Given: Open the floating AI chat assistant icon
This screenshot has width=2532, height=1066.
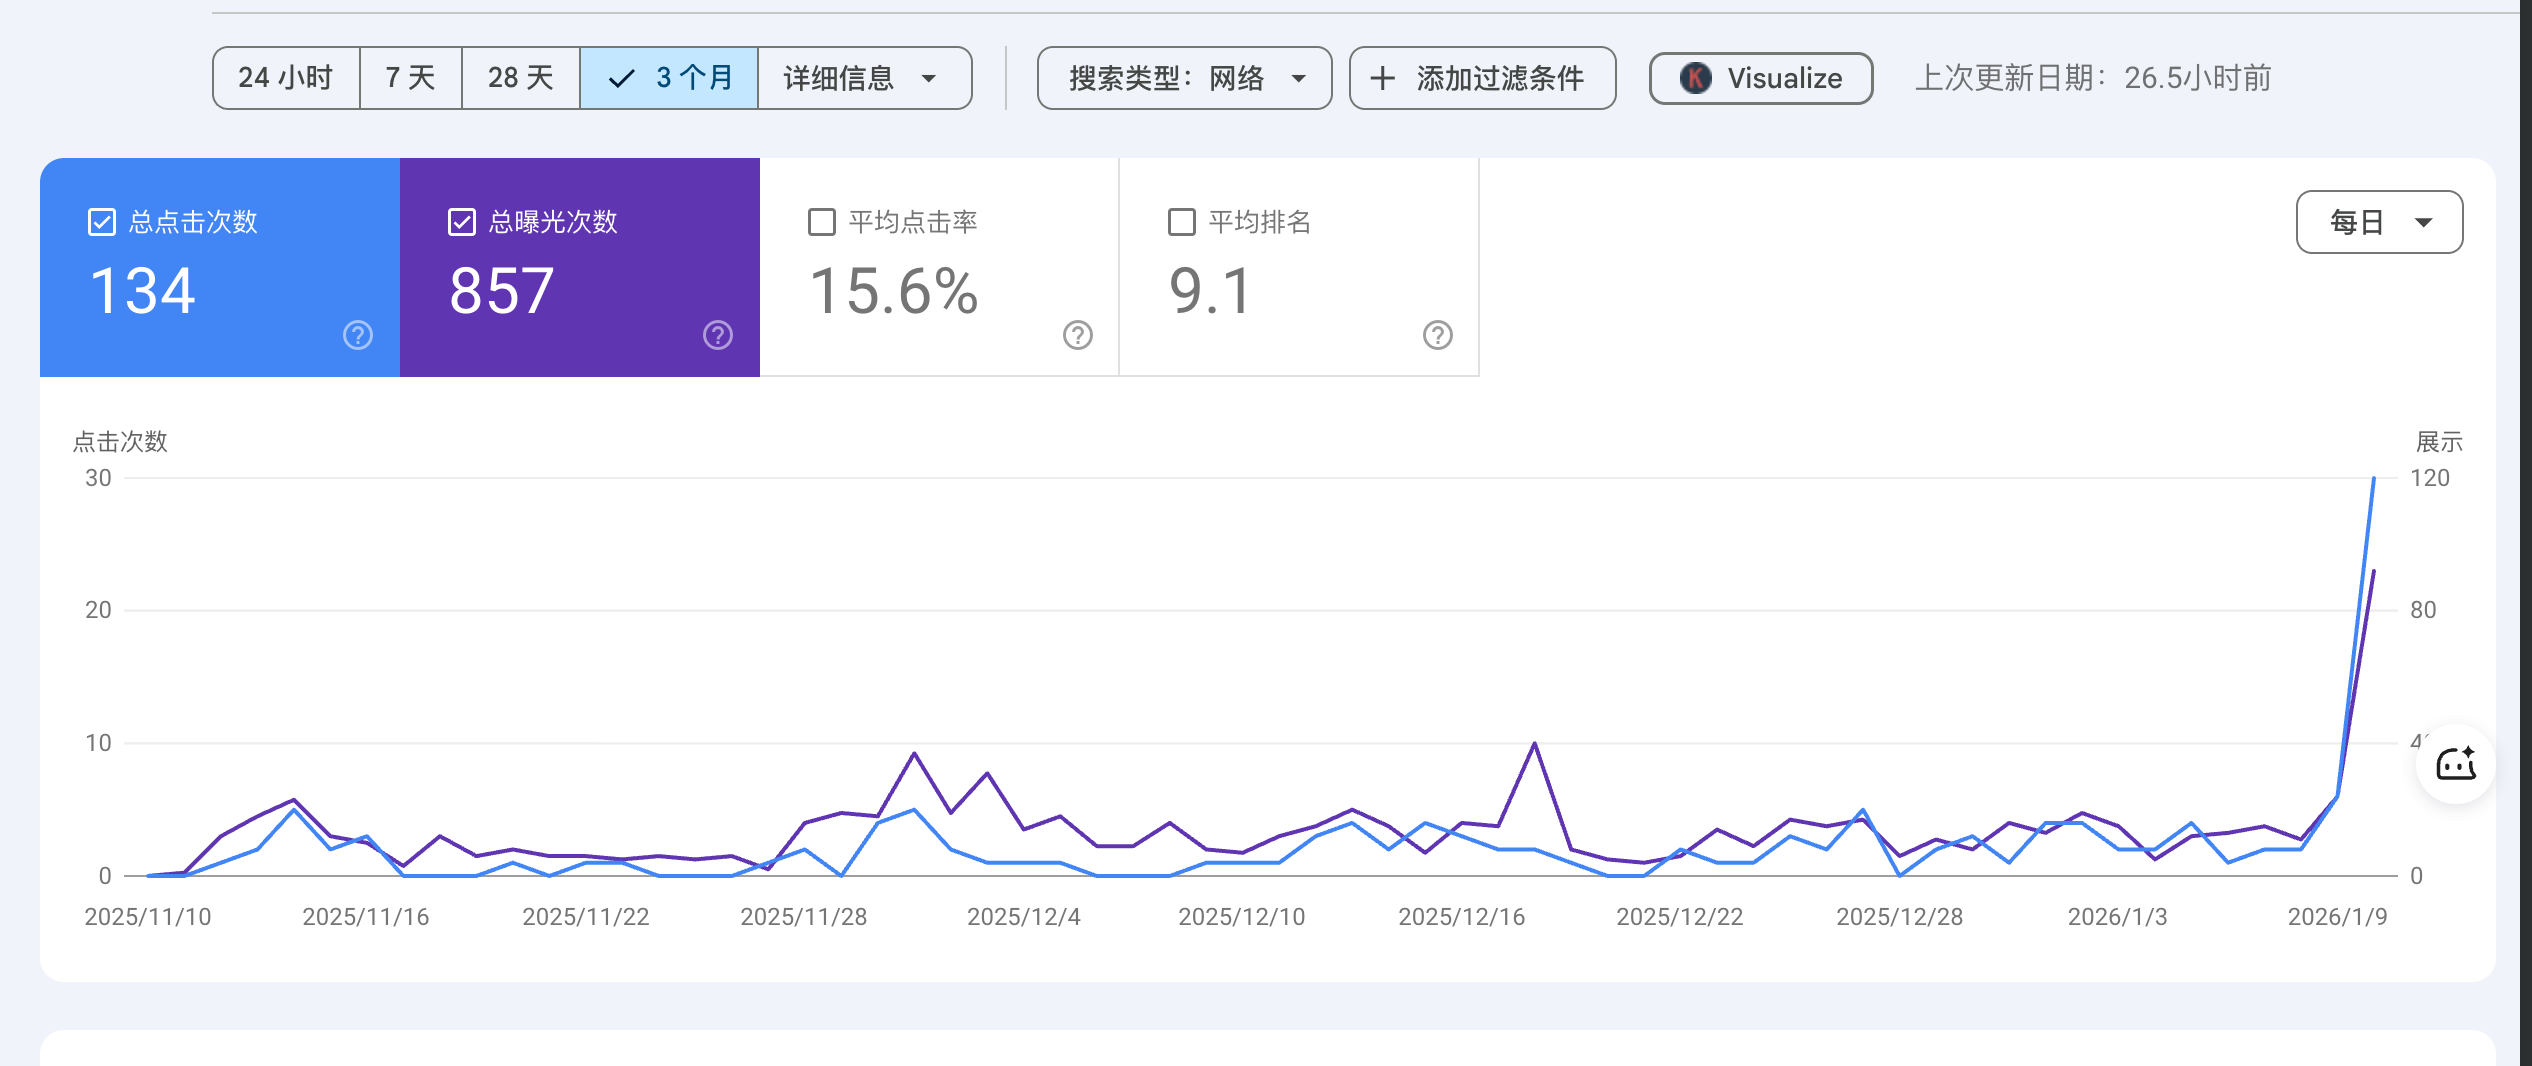Looking at the screenshot, I should [x=2455, y=765].
